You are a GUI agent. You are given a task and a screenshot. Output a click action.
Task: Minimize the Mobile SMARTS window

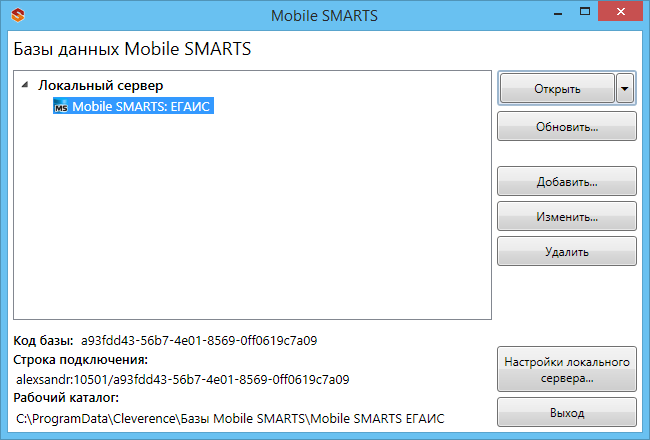click(x=558, y=12)
